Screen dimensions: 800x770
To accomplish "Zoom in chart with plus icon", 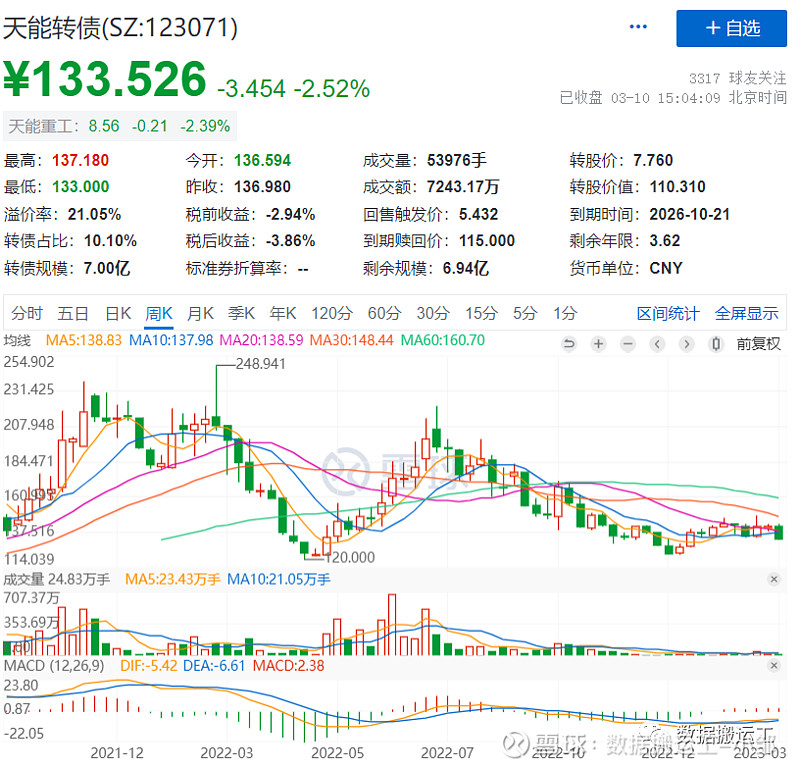I will [x=598, y=344].
